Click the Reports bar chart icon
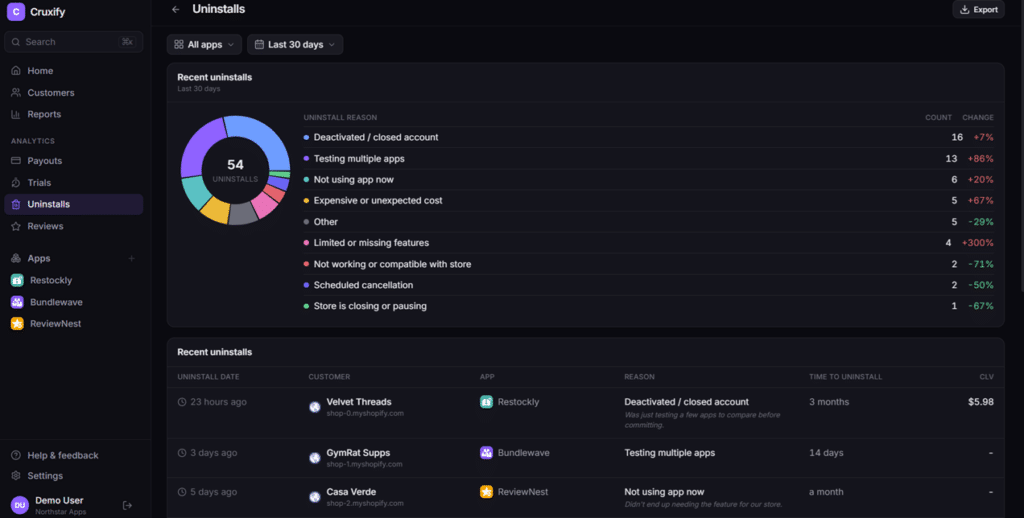1024x518 pixels. click(16, 114)
